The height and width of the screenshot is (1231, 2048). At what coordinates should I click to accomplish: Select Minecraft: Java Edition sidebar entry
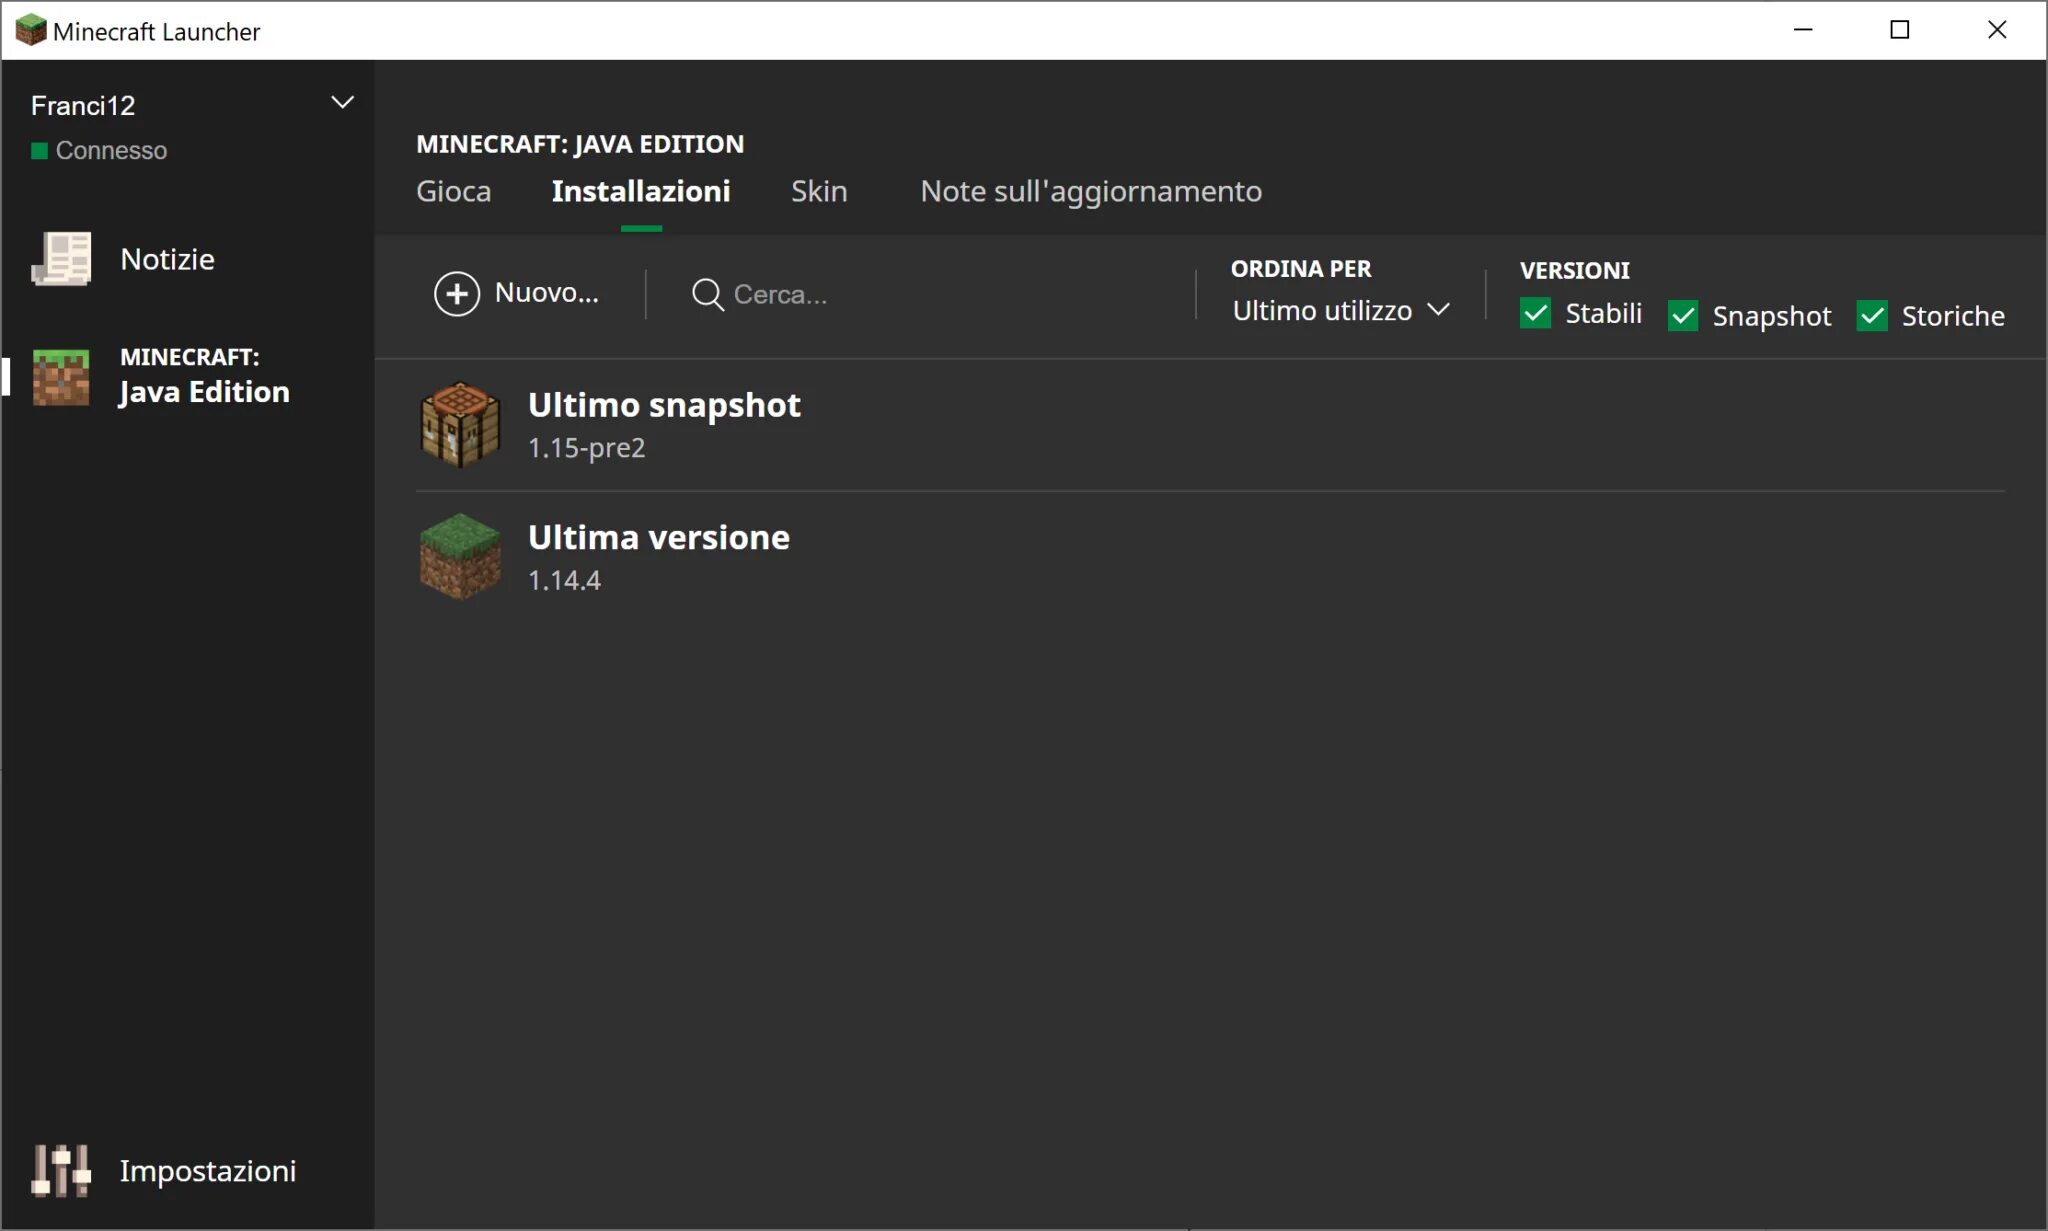click(x=188, y=377)
